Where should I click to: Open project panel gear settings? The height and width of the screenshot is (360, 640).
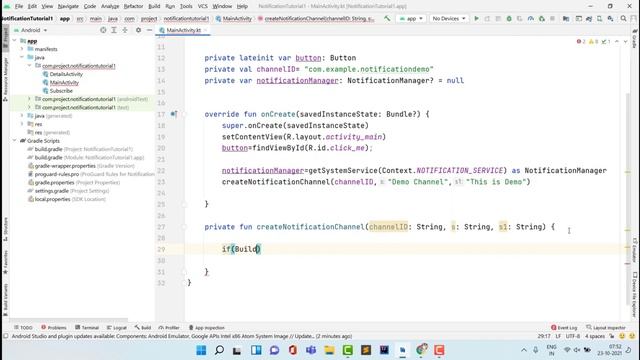coord(138,30)
